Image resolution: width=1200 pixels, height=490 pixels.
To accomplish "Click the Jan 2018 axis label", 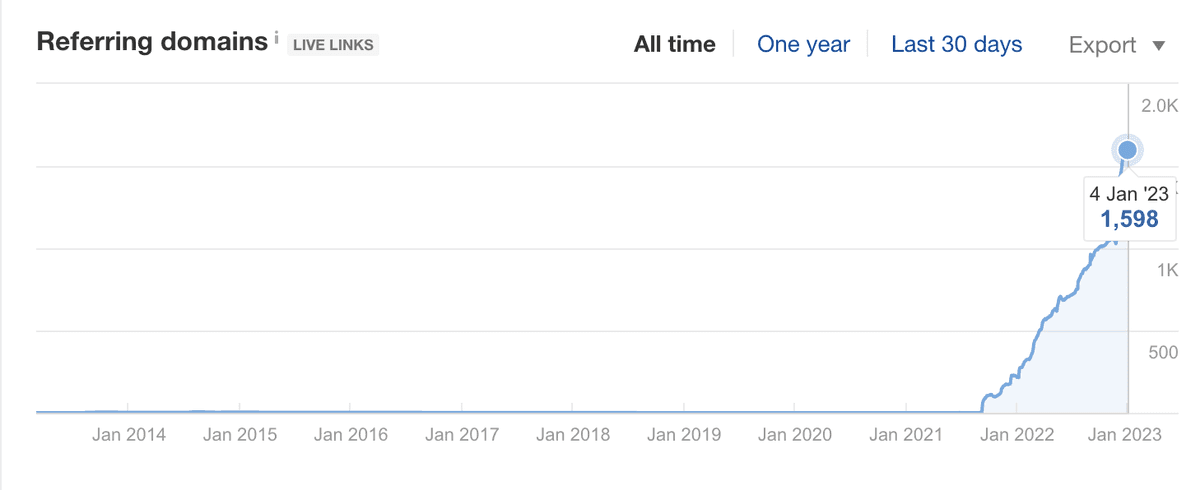I will click(573, 435).
